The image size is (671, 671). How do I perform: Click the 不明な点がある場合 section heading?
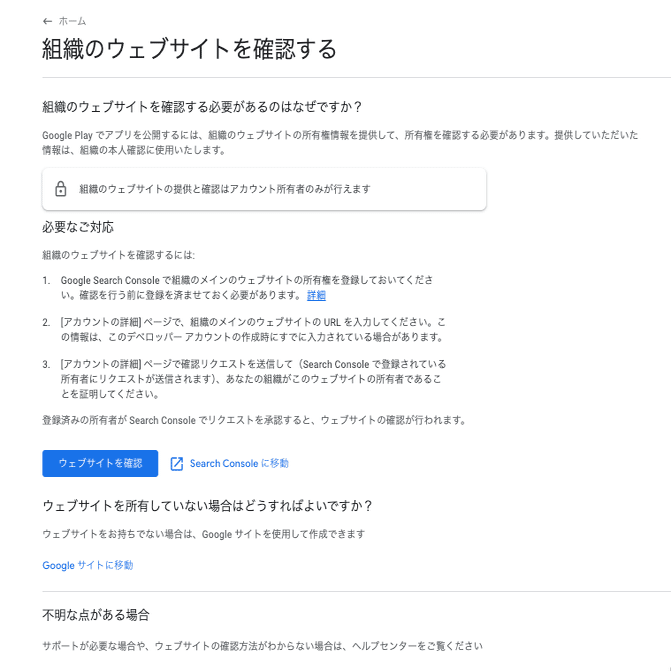[96, 615]
